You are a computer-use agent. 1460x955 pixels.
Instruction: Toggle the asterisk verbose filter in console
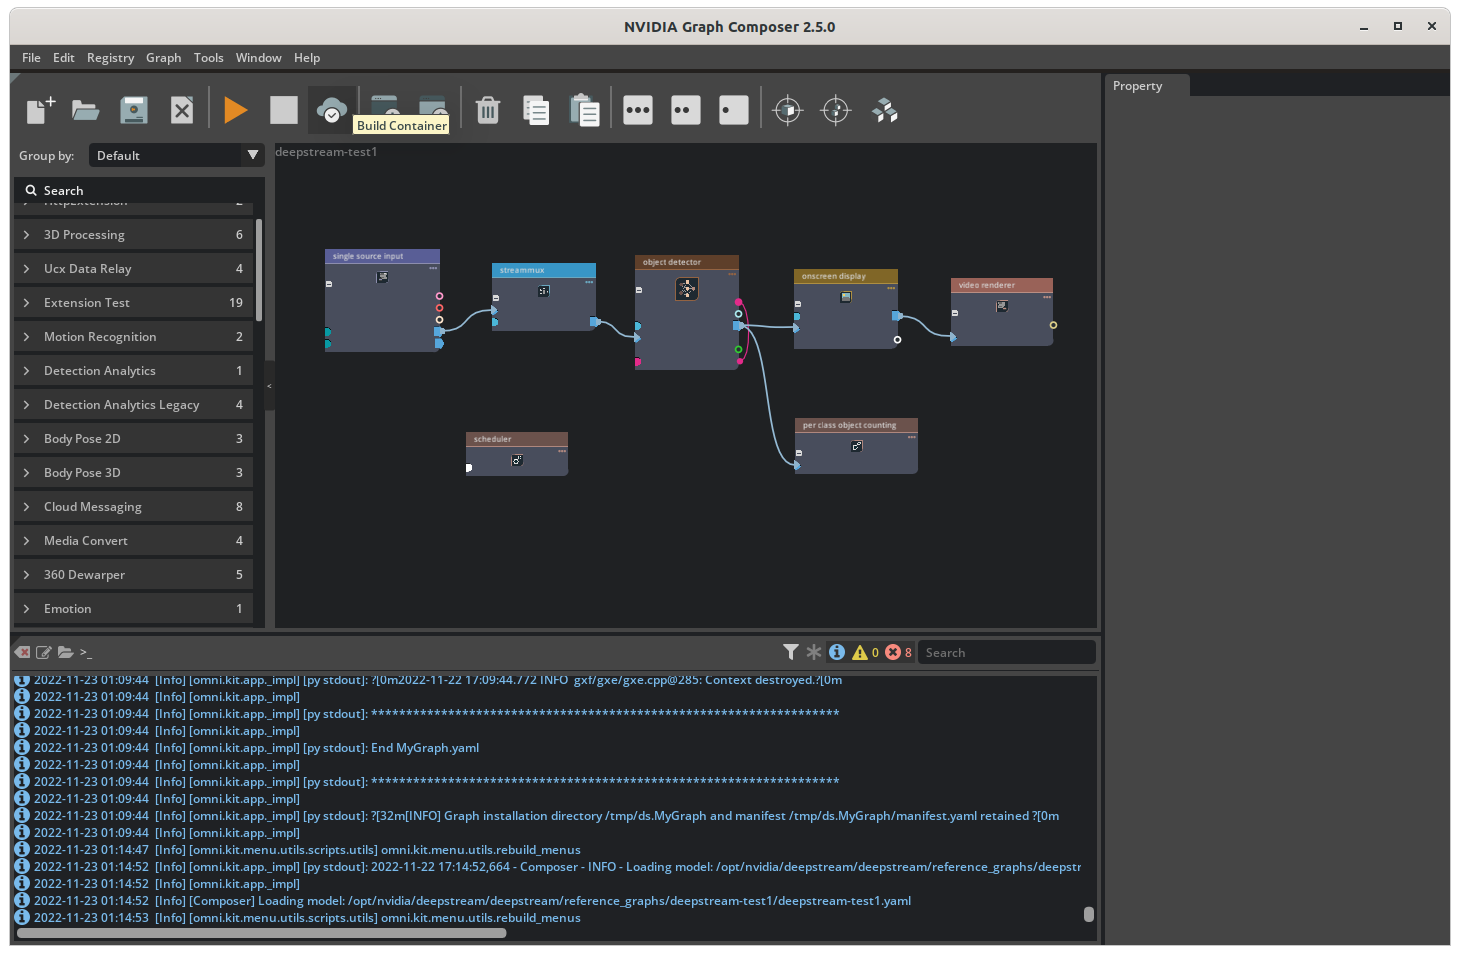tap(814, 652)
